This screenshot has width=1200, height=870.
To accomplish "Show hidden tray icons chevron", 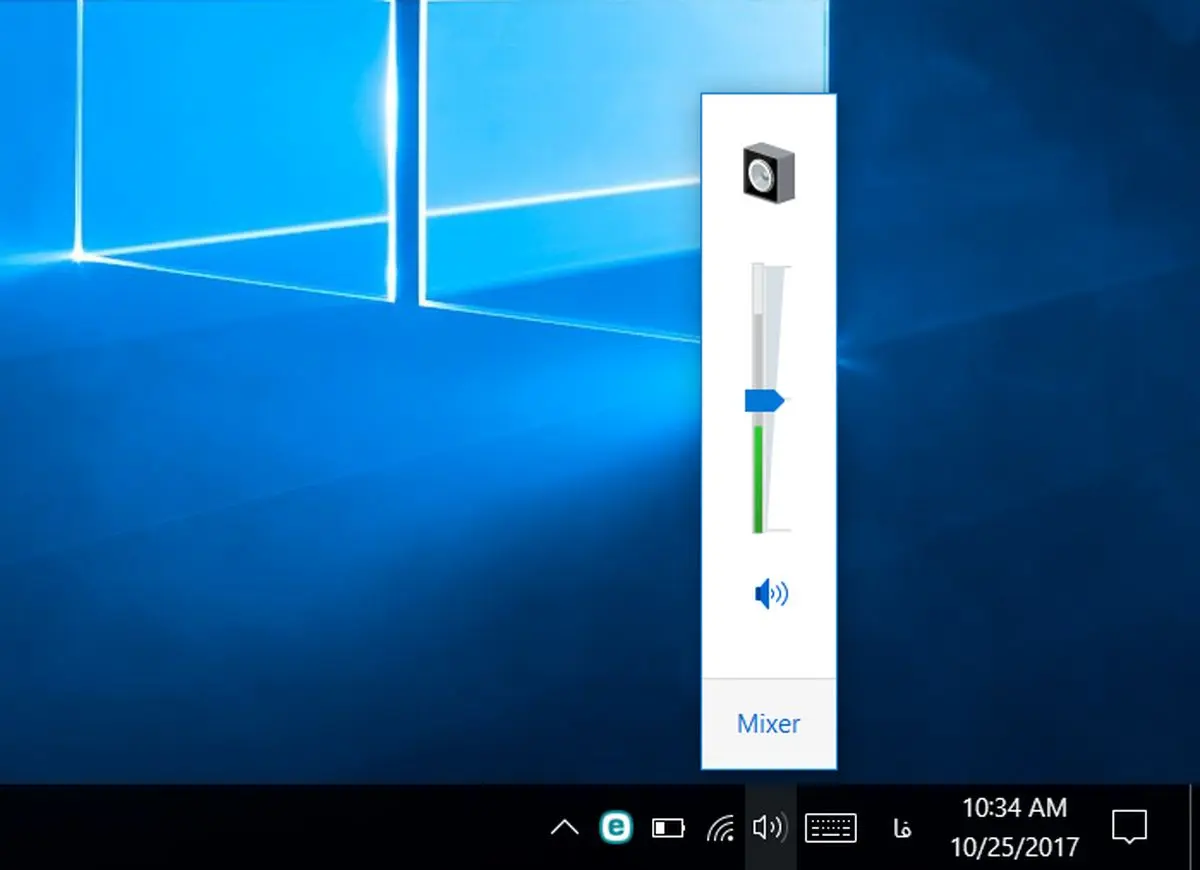I will pyautogui.click(x=565, y=827).
